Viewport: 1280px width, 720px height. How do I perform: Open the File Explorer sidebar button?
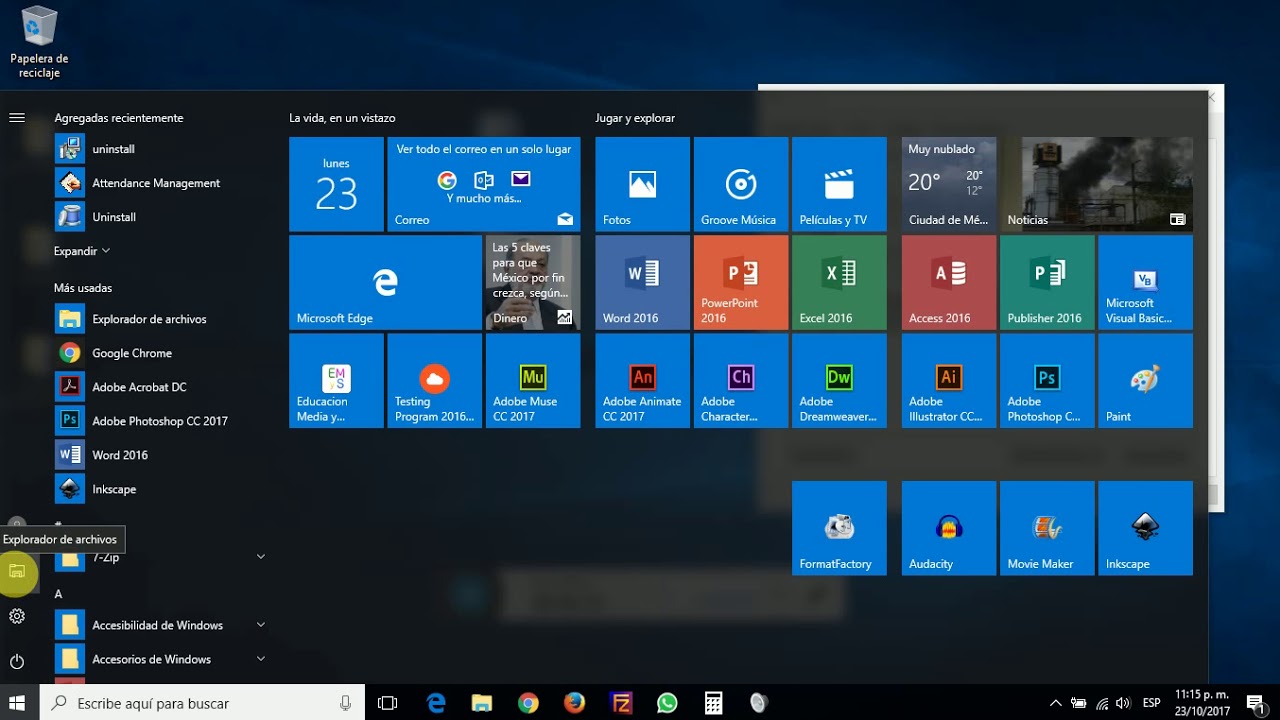(17, 571)
